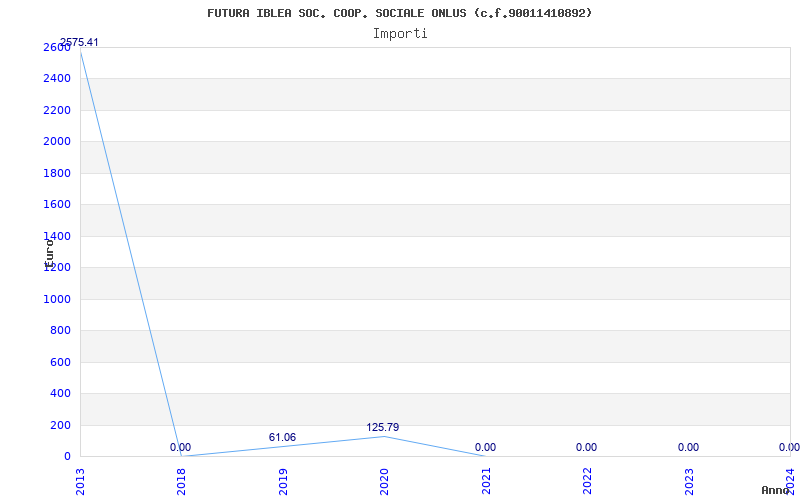
Task: Click the 600 y-axis tick label
Action: [x=60, y=362]
